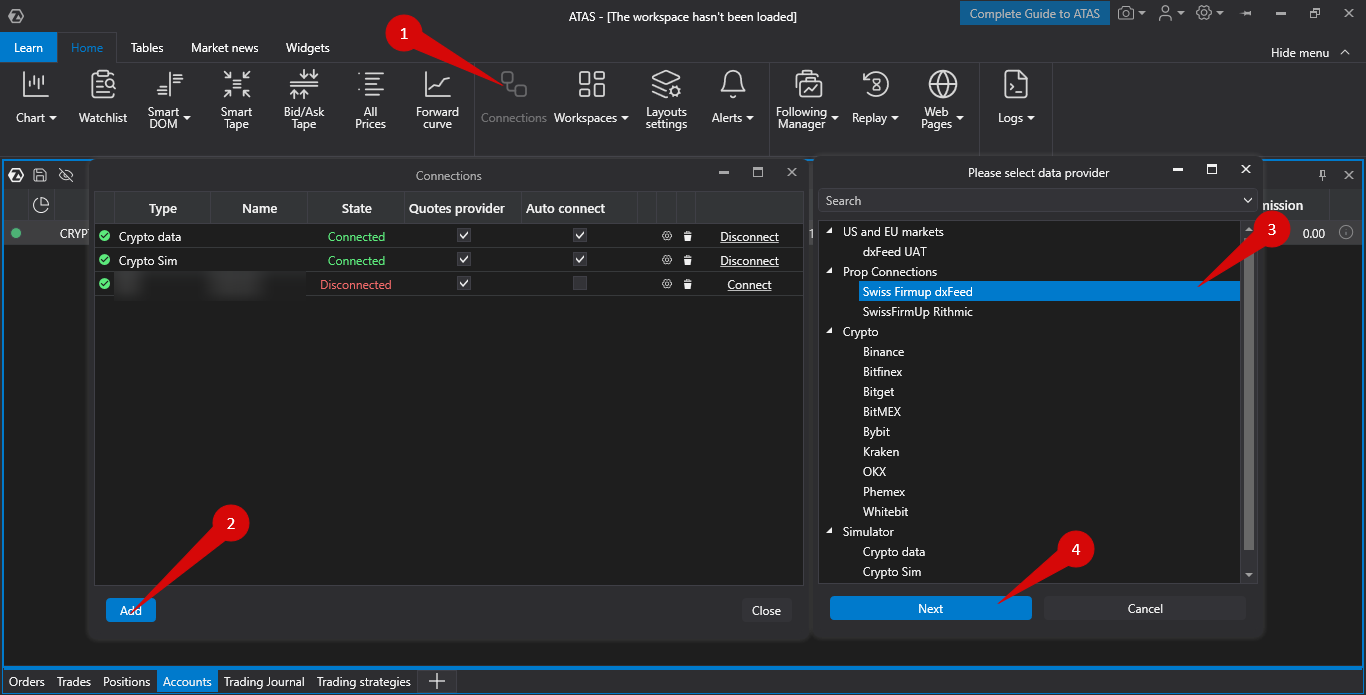
Task: Click the provider list scrollbar
Action: (x=1248, y=393)
